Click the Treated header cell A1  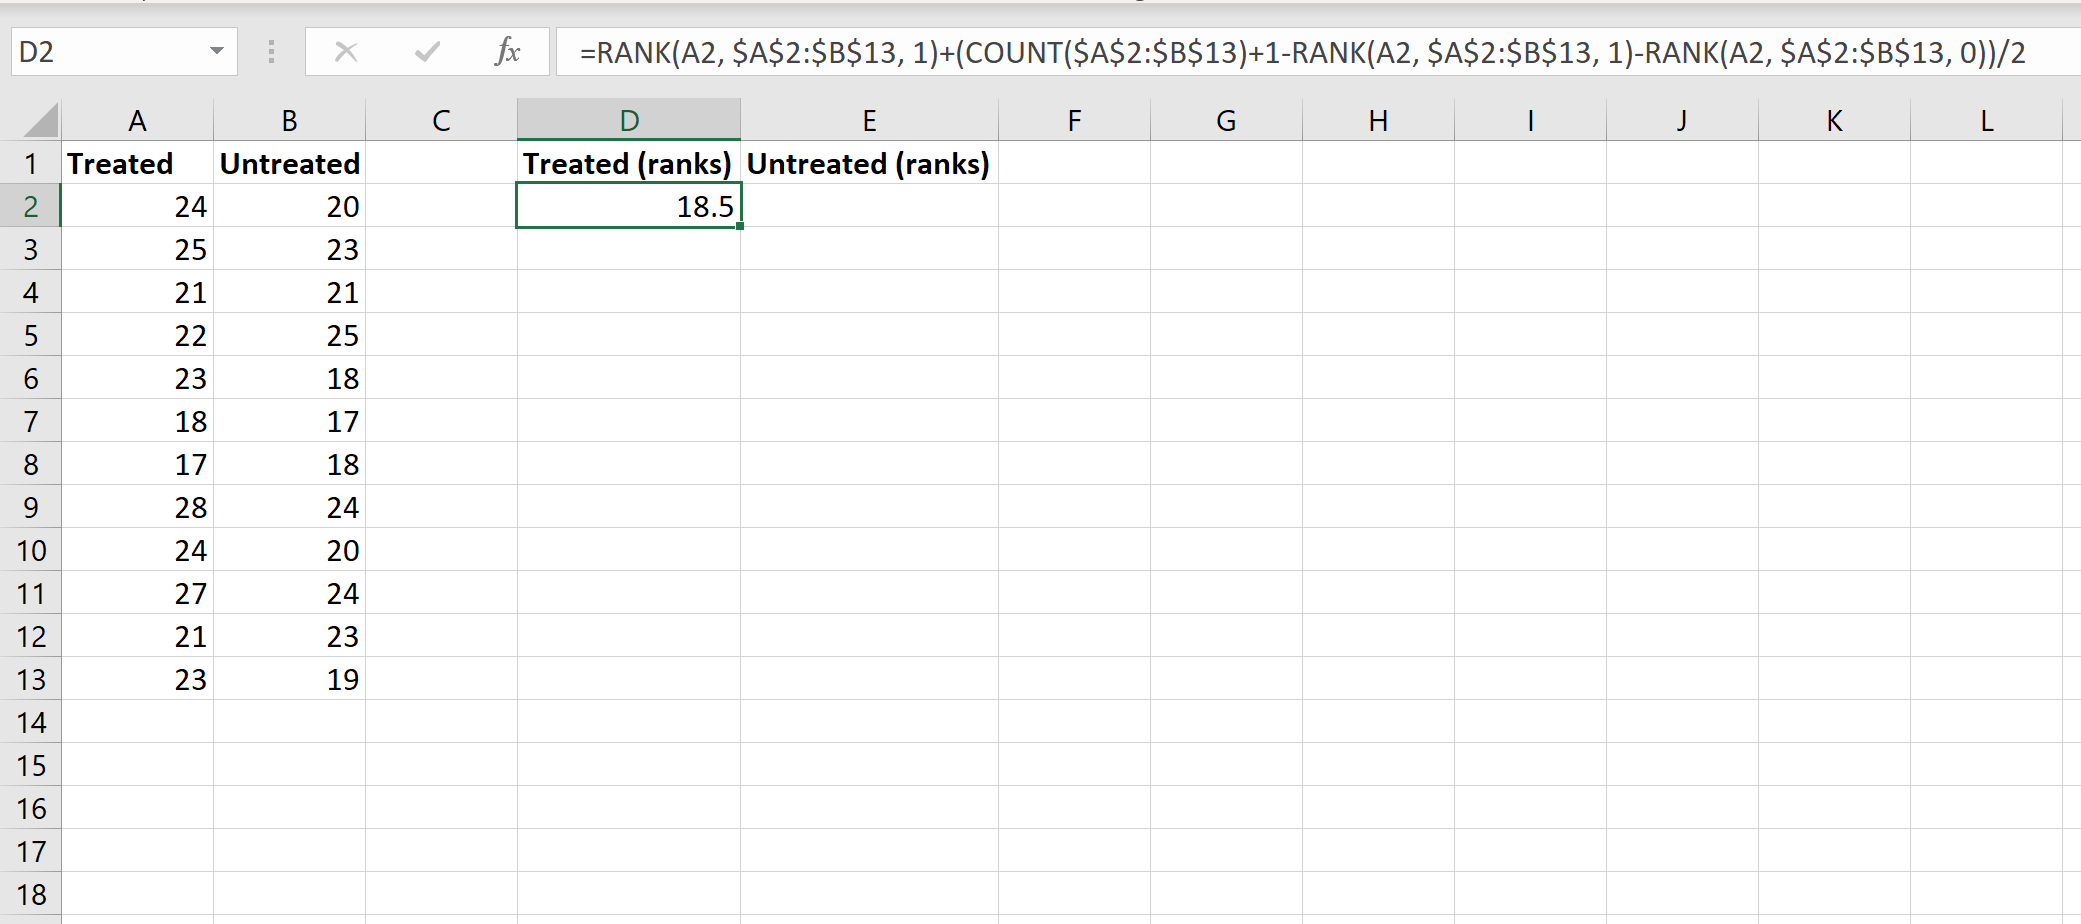pos(137,163)
